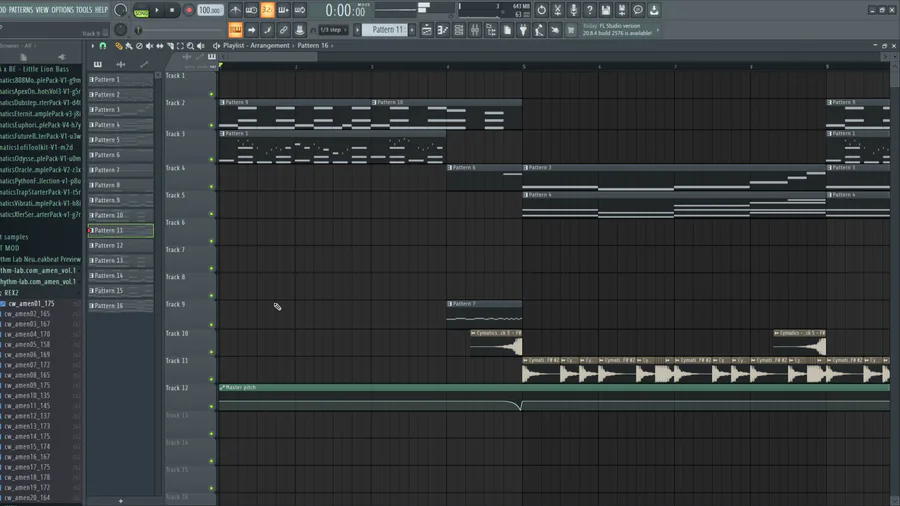Select the Paint brush tool in playlist
This screenshot has height=506, width=900.
coord(129,46)
